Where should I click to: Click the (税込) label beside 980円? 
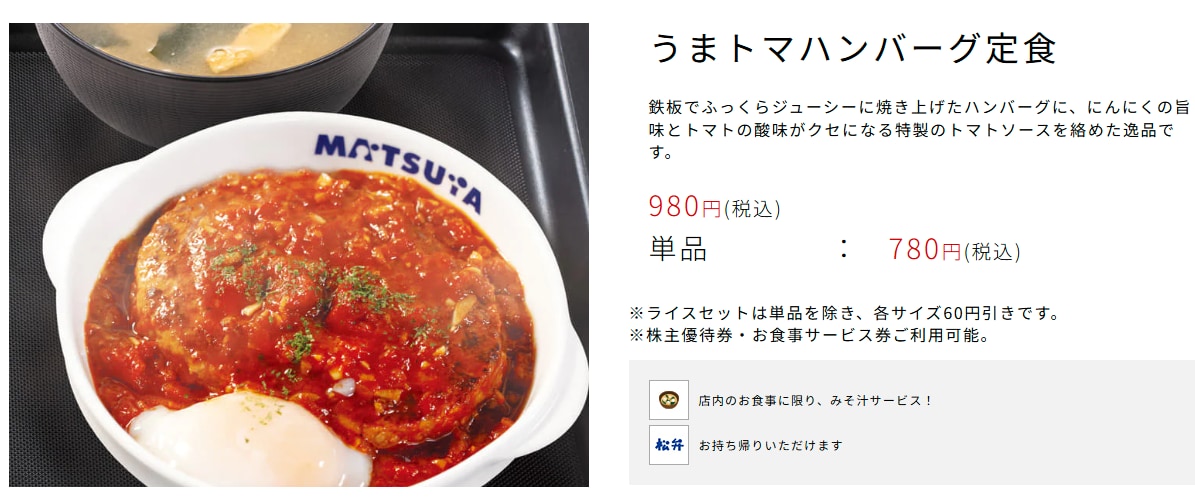(x=752, y=209)
